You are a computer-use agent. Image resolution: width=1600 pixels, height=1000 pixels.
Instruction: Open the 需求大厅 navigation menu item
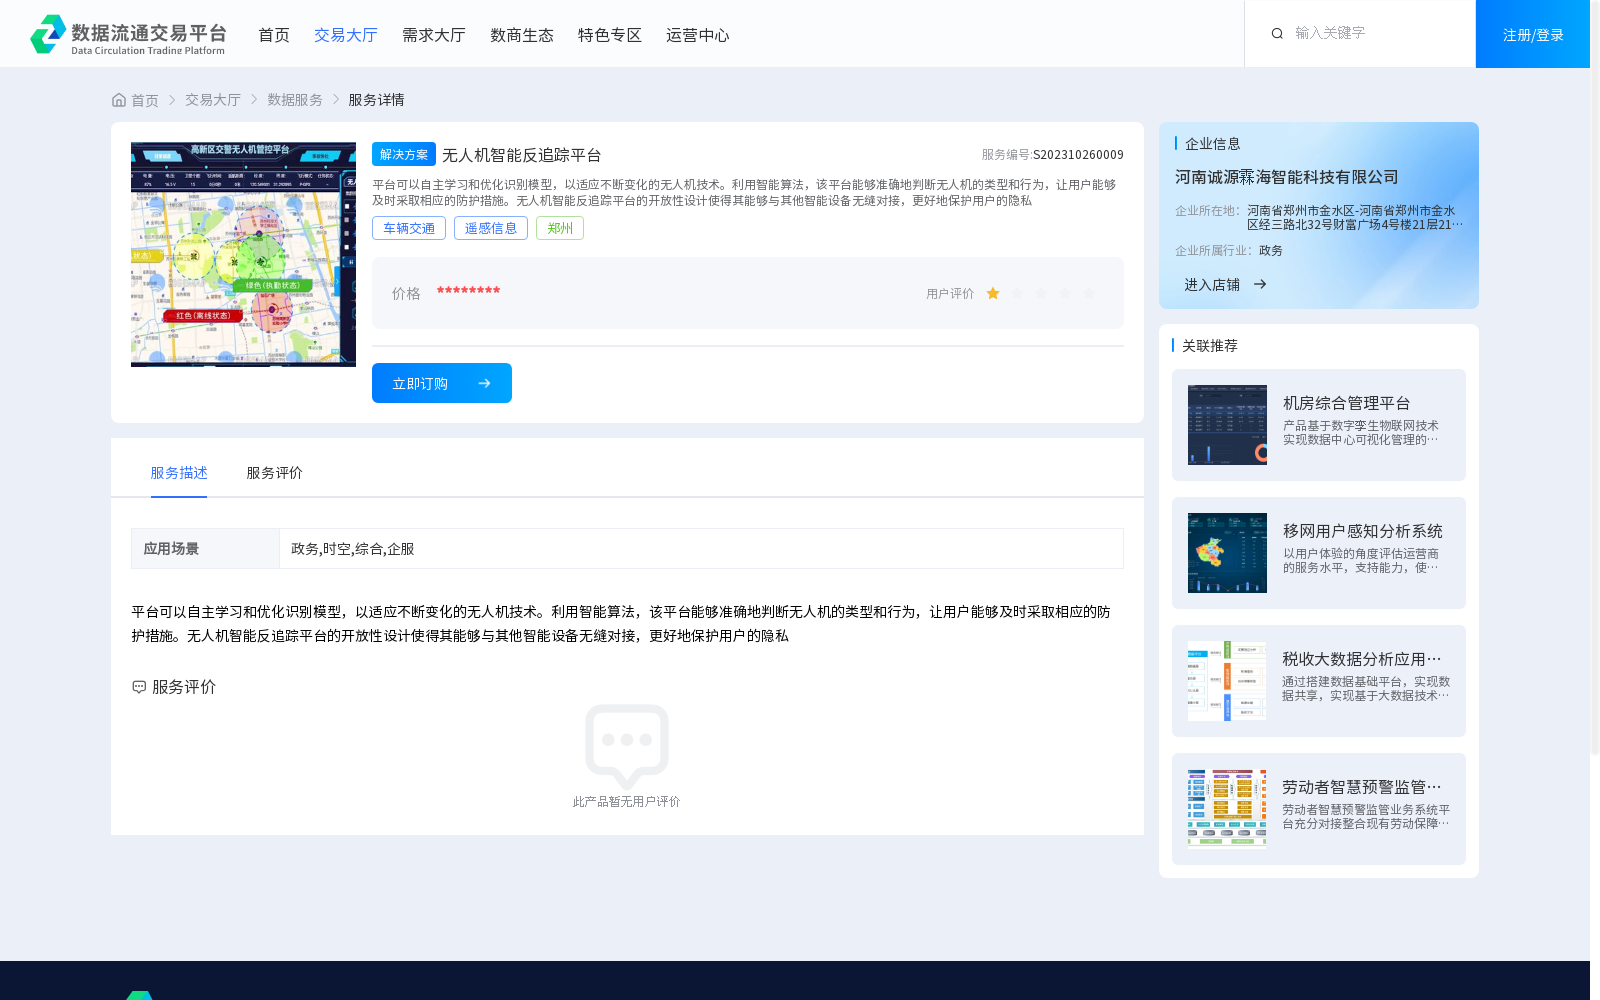point(434,35)
